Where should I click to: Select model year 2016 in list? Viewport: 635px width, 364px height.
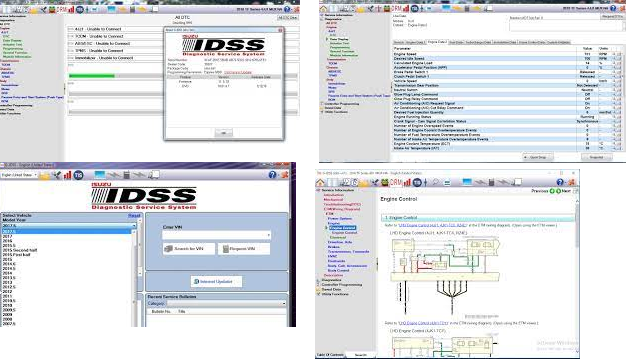(x=7, y=241)
